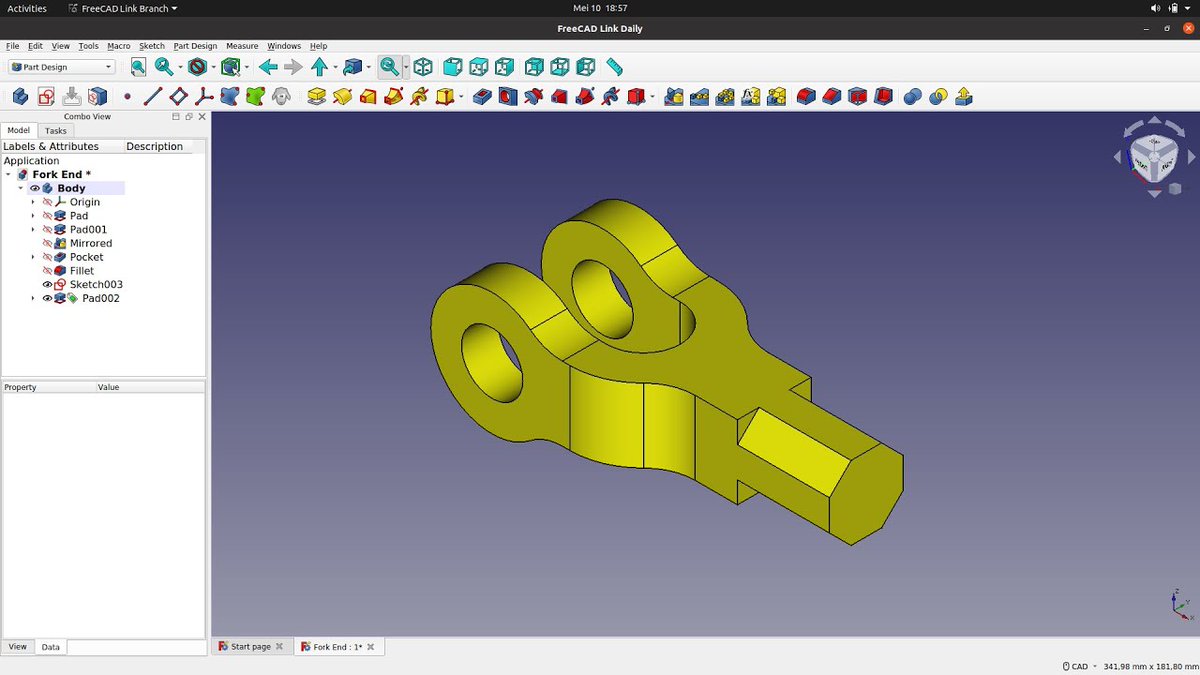The width and height of the screenshot is (1200, 675).
Task: Click the Polar pattern tool
Action: (725, 96)
